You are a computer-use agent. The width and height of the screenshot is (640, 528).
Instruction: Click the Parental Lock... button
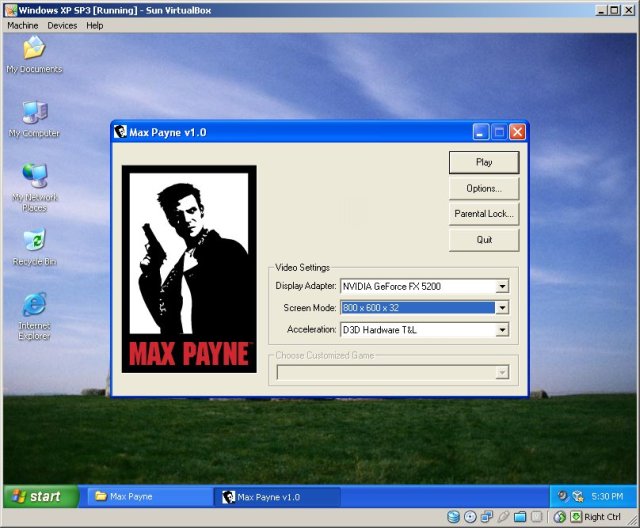pyautogui.click(x=484, y=214)
